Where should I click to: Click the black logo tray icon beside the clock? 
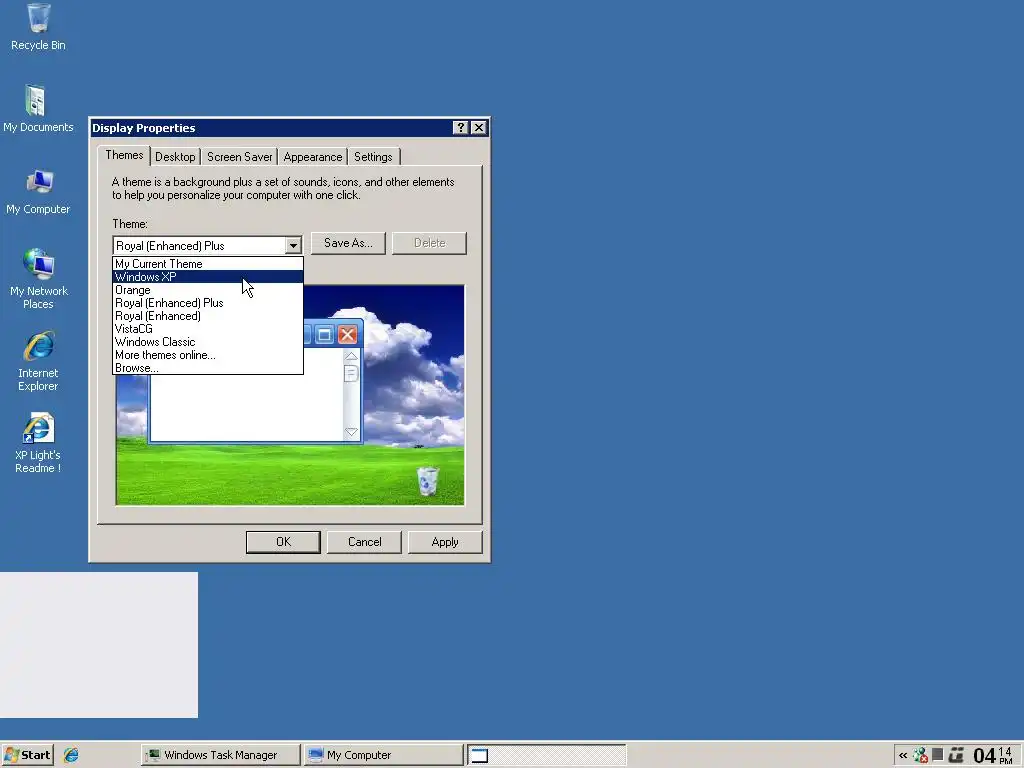956,755
